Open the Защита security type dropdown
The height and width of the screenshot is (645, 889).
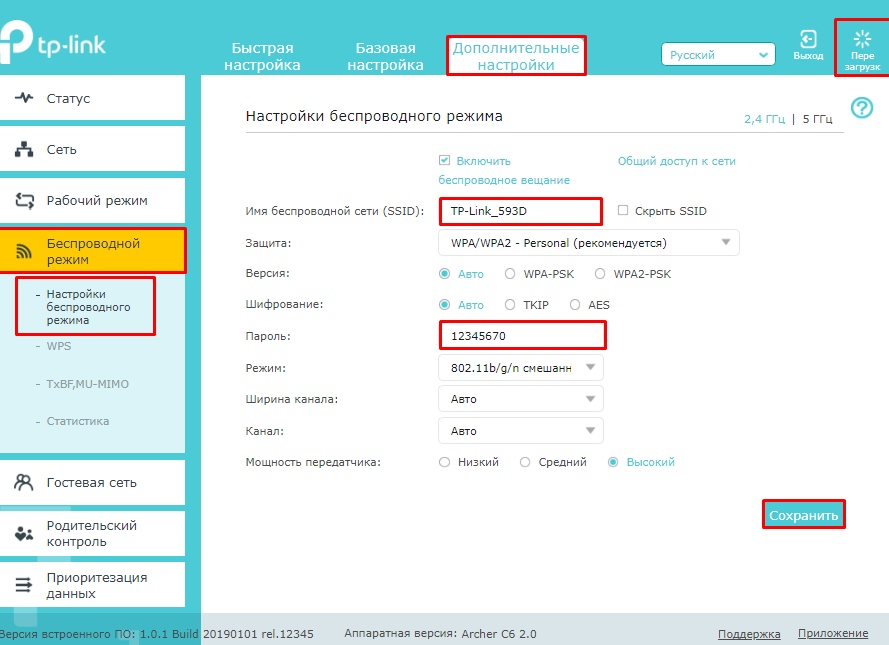(x=589, y=243)
